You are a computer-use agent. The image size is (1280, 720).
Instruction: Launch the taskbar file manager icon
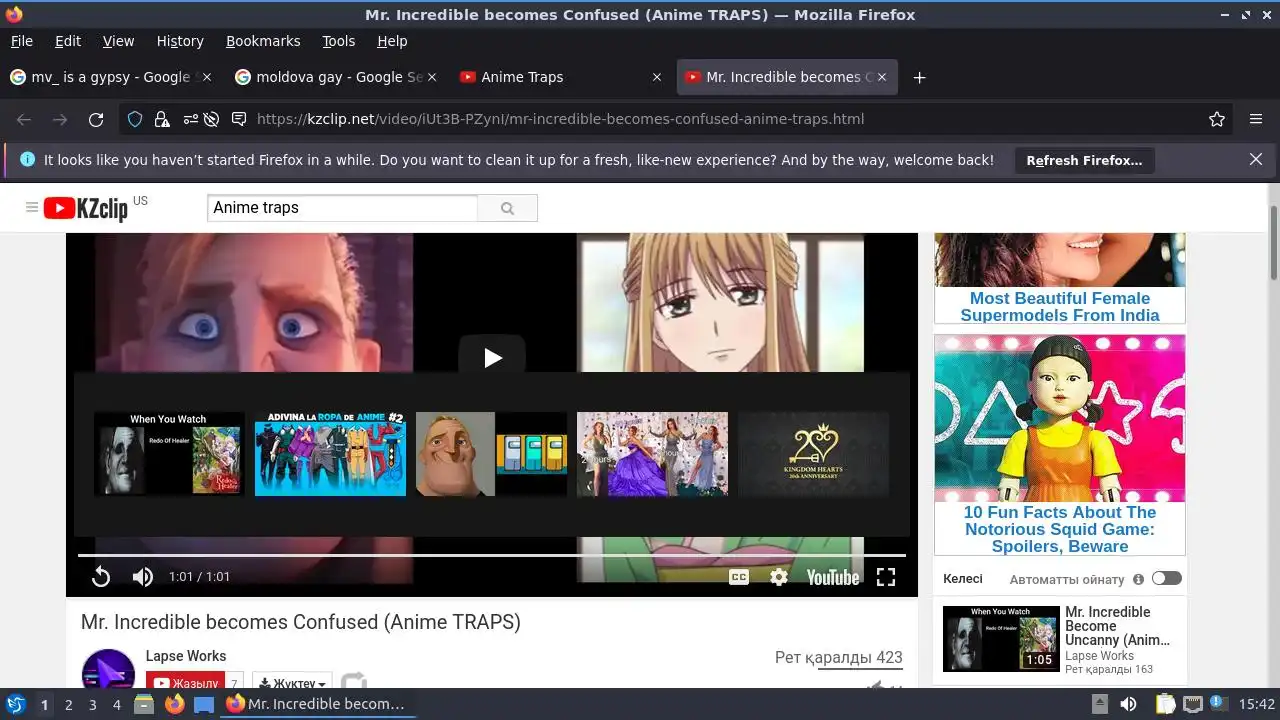tap(144, 705)
